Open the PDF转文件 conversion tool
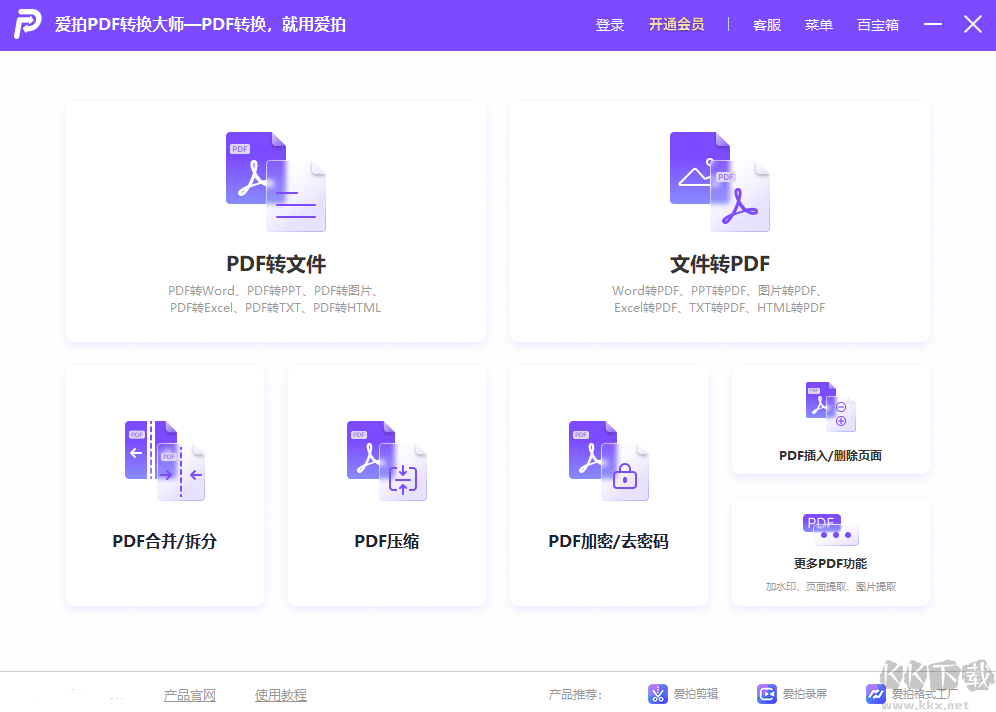 point(277,222)
